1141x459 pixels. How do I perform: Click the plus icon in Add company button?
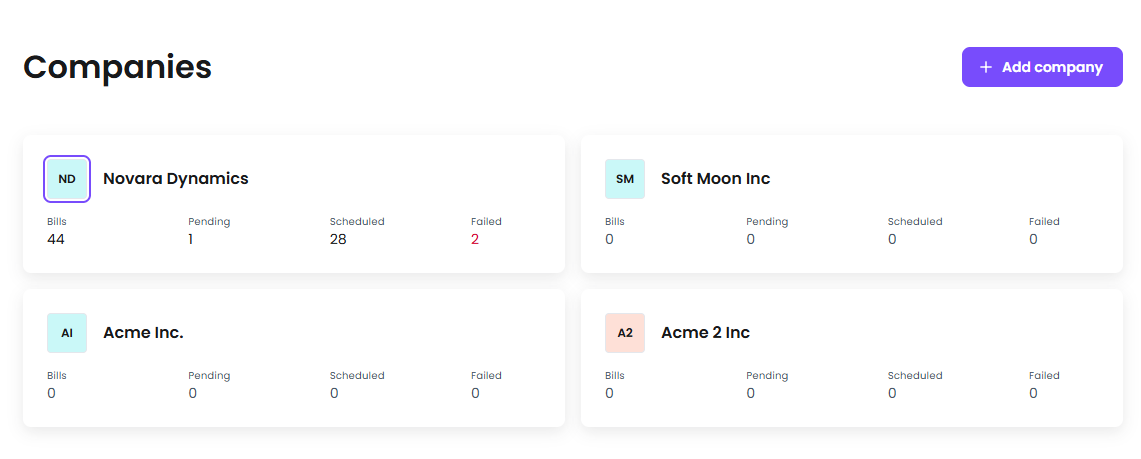point(986,67)
